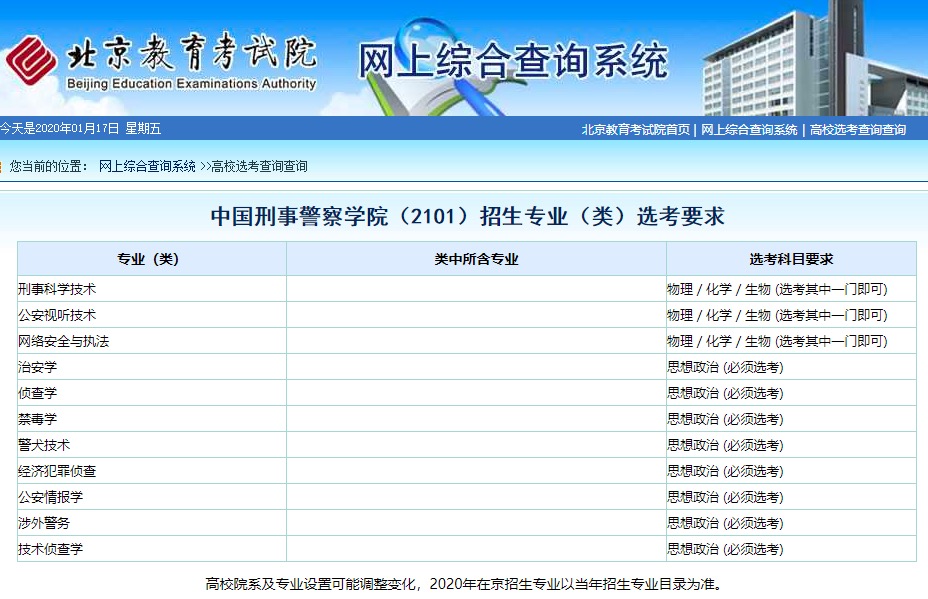The image size is (928, 599).
Task: Select the 治安学 row cell
Action: [x=152, y=367]
